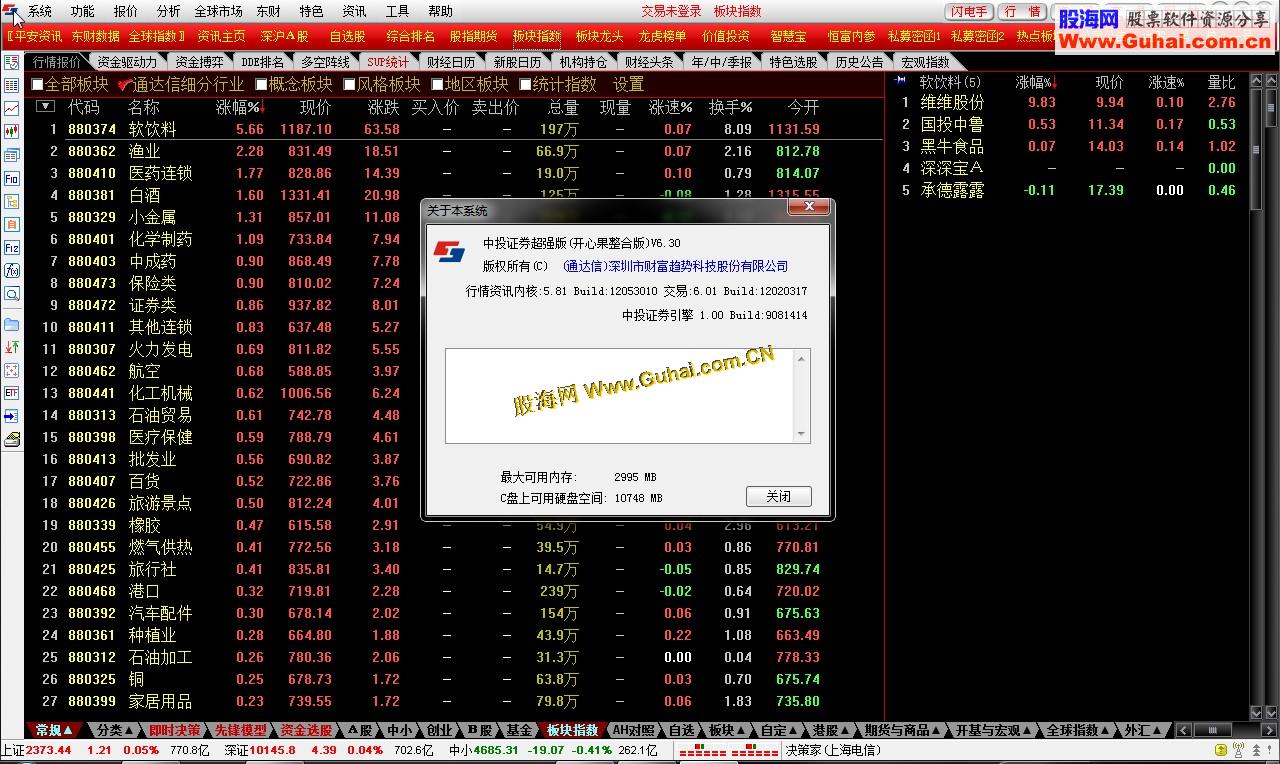Switch to the SUP统计 tab

(388, 62)
